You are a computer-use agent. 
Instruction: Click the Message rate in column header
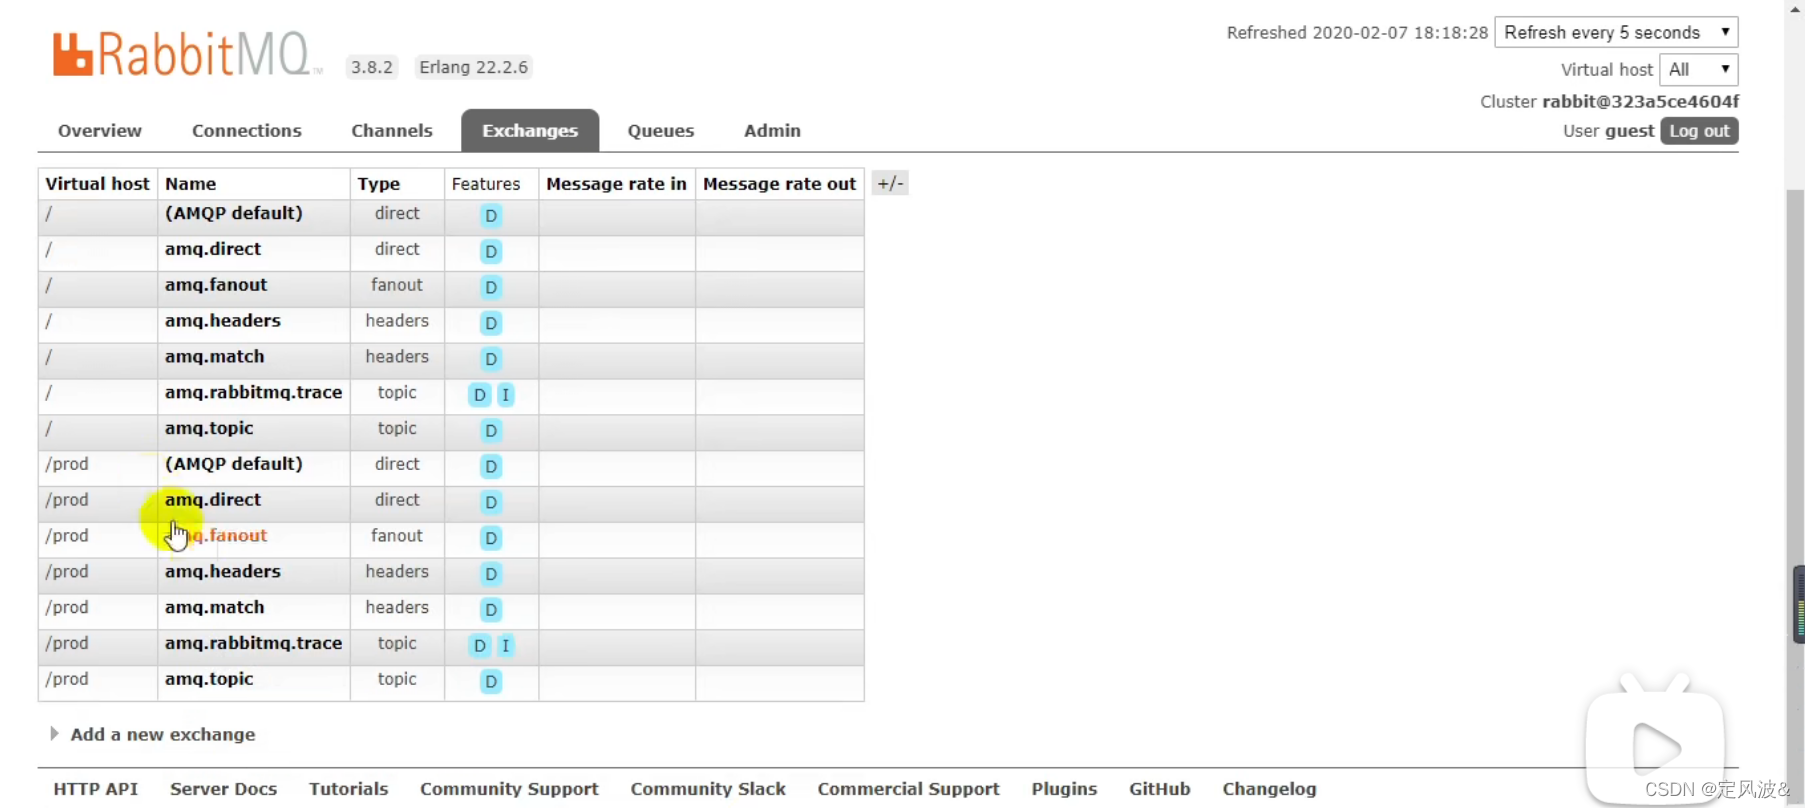[616, 184]
